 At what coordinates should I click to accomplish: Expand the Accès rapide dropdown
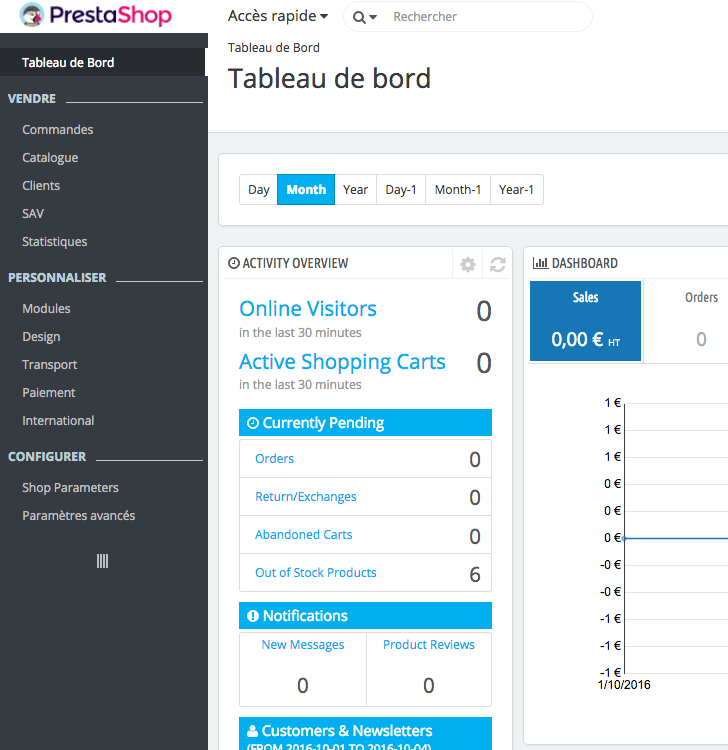278,16
